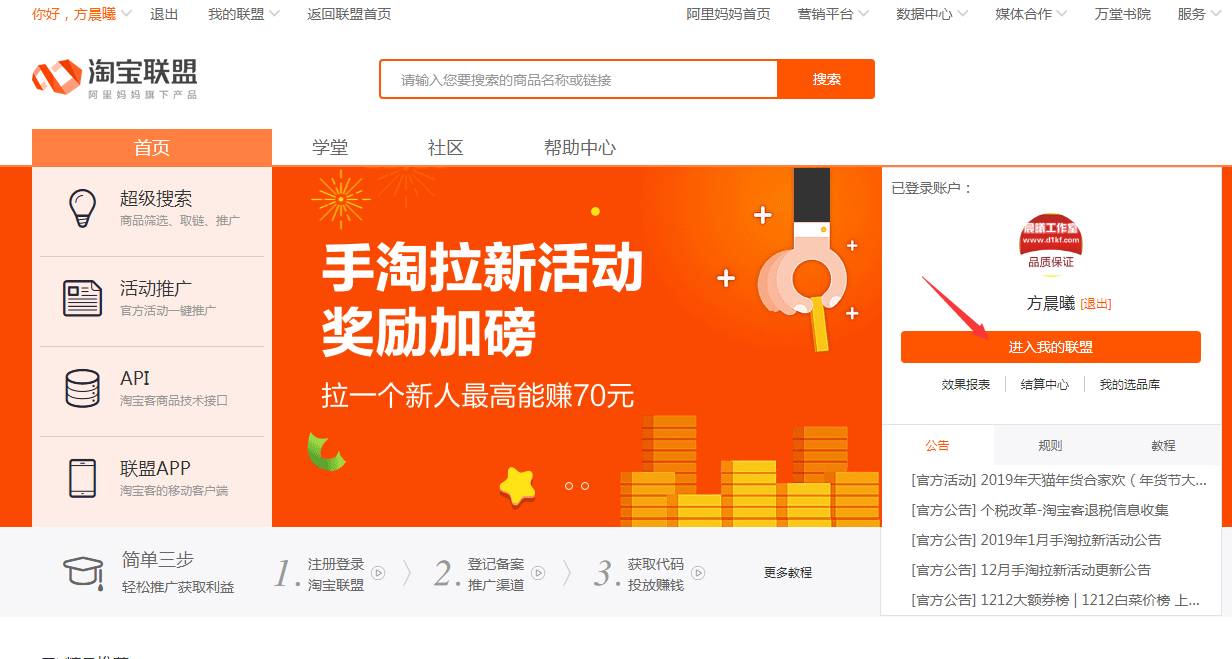Click the lightbulb icon for 超级搜索
Image resolution: width=1232 pixels, height=659 pixels.
(82, 208)
